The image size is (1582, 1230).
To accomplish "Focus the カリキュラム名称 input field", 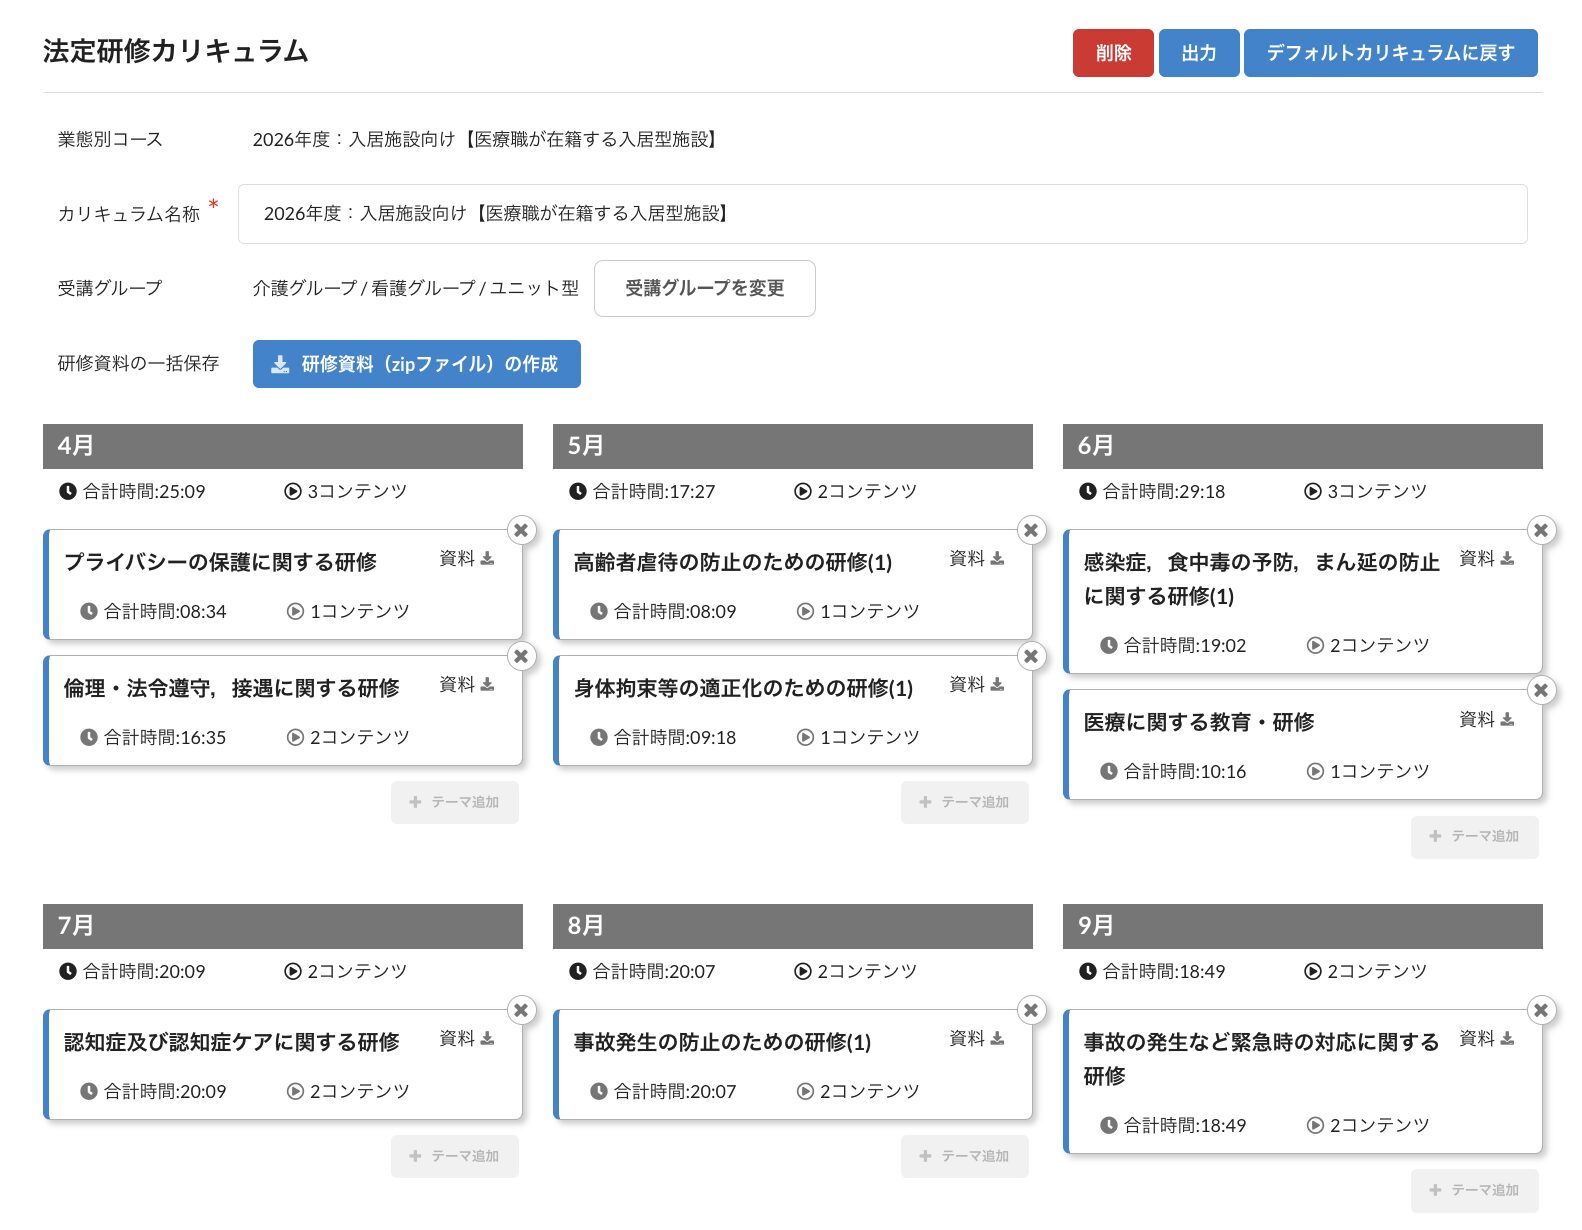I will 883,214.
